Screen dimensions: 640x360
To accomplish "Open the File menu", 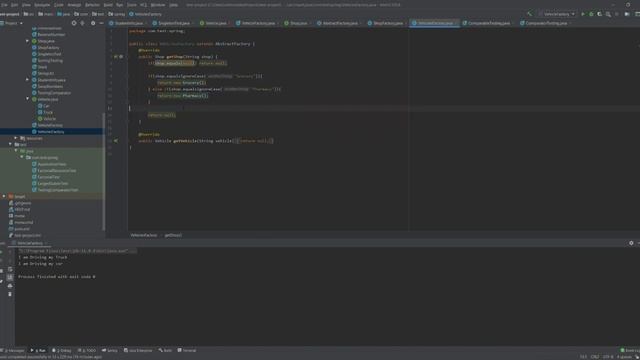I will [4, 5].
